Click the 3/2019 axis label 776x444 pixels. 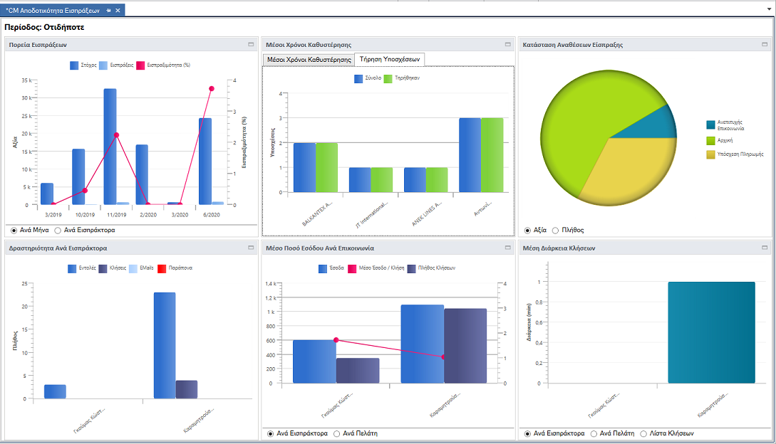[53, 215]
